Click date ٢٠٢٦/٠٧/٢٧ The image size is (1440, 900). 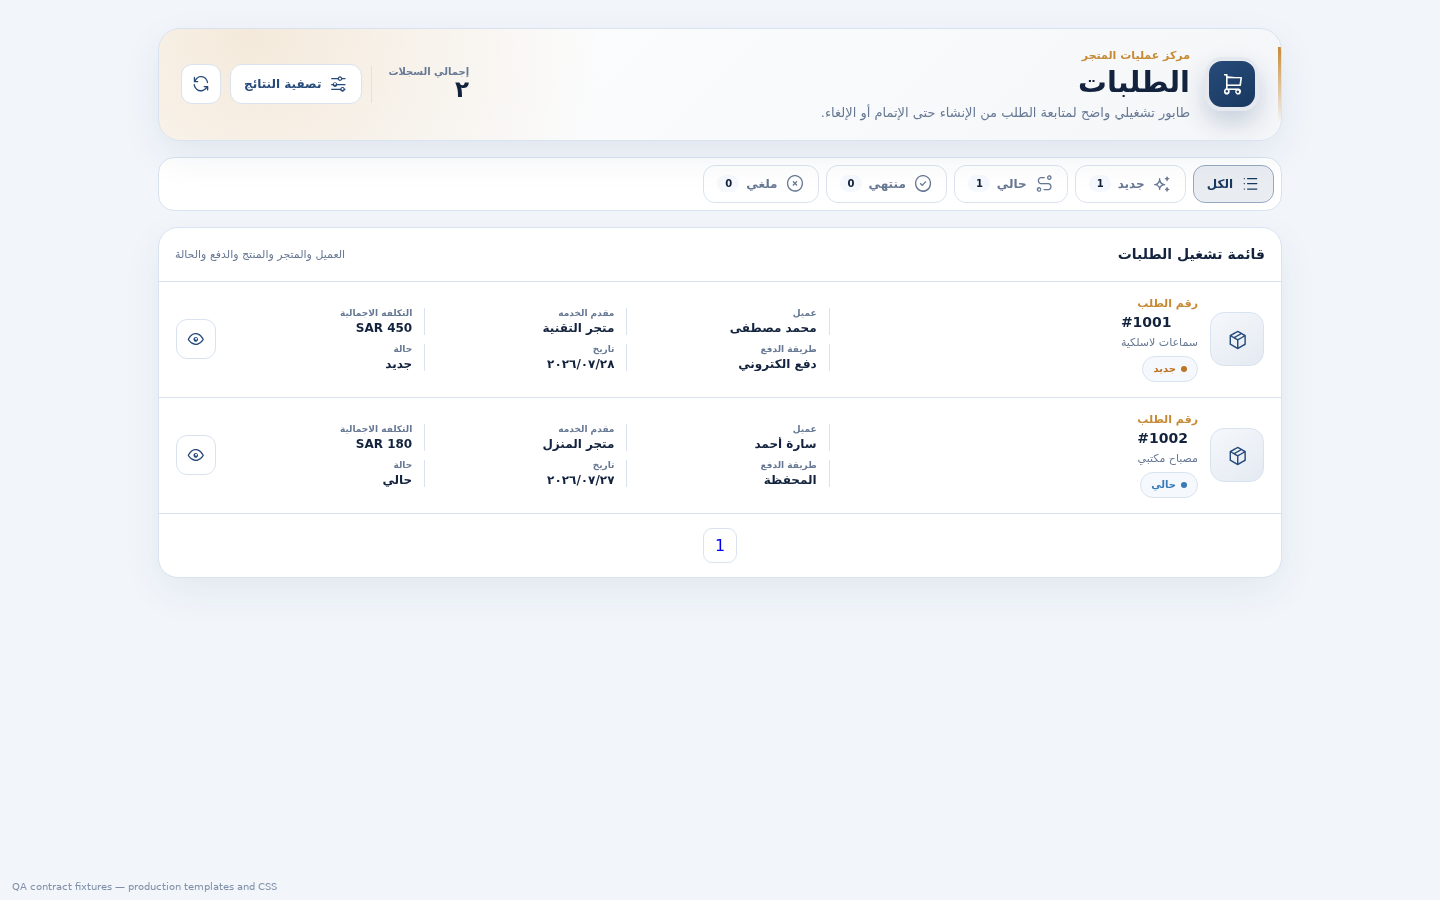(580, 480)
